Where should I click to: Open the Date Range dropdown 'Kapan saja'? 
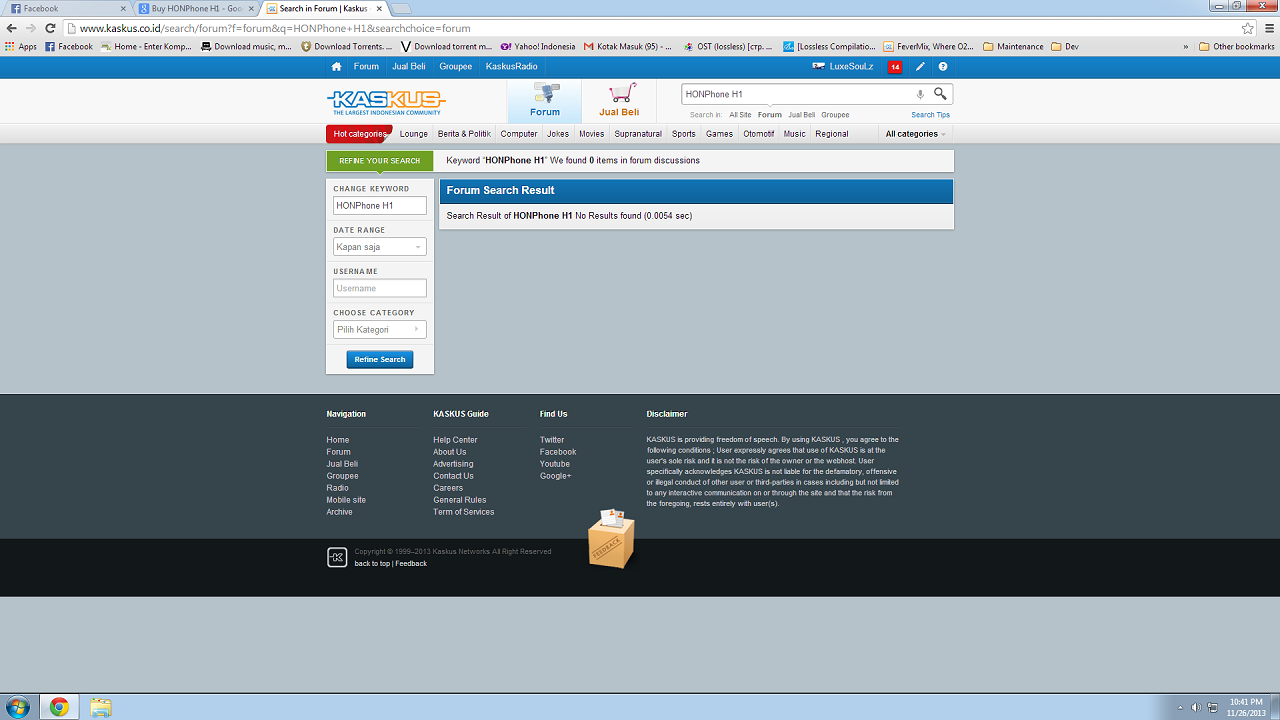point(380,247)
